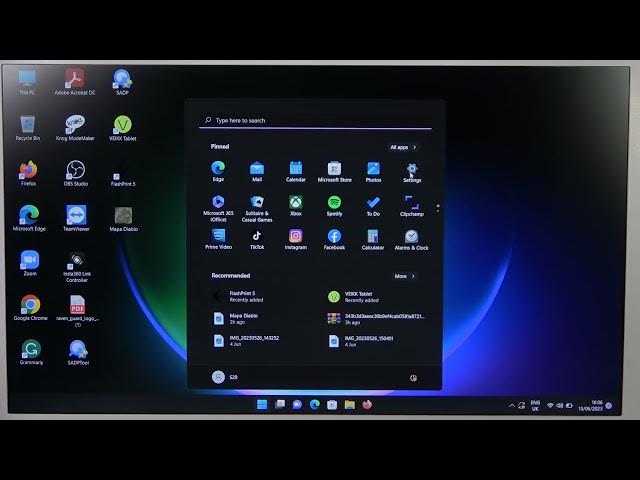The height and width of the screenshot is (480, 640).
Task: Open TikTok in pinned apps
Action: point(257,238)
